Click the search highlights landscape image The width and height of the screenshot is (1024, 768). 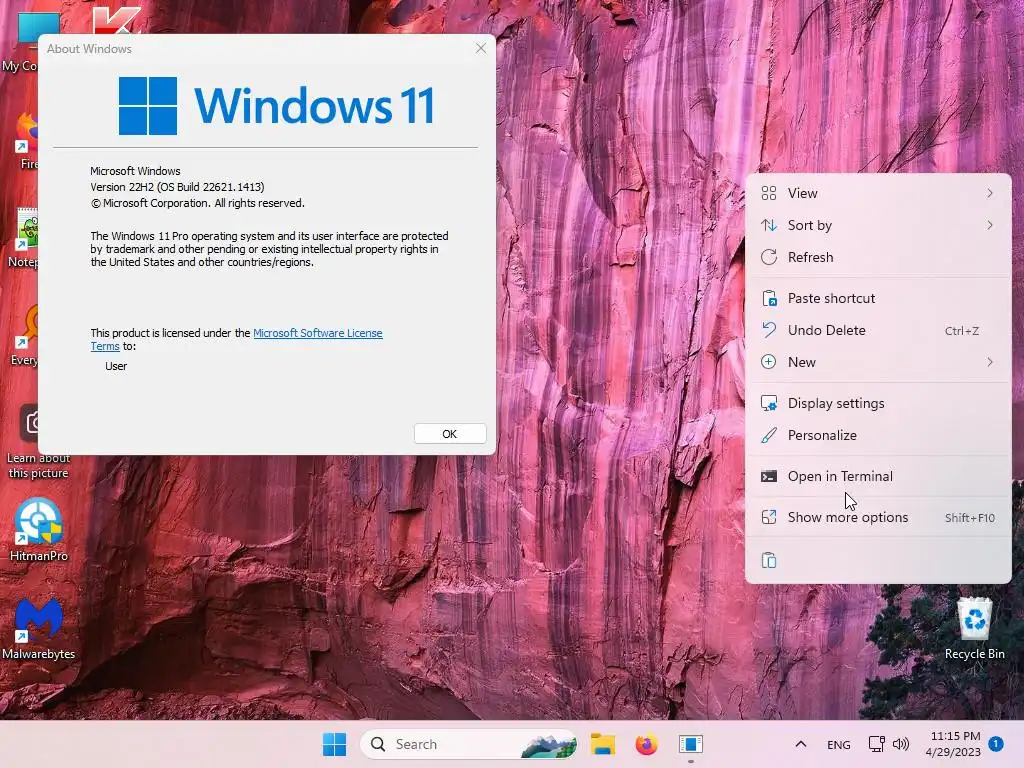(549, 745)
